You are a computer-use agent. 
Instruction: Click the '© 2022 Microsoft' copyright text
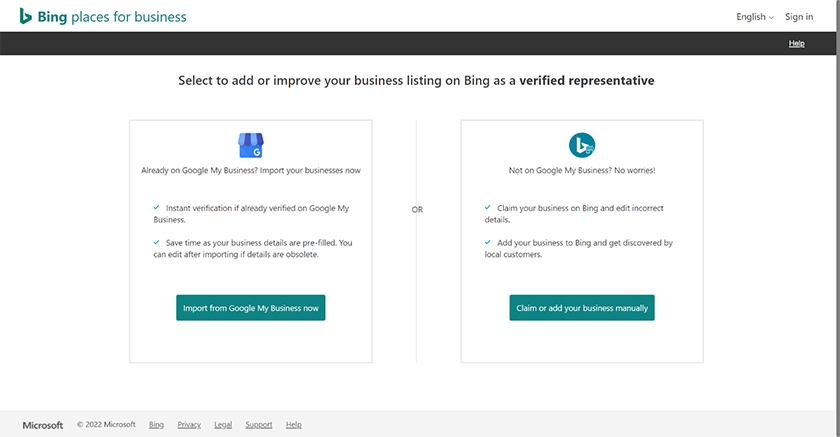[x=106, y=425]
